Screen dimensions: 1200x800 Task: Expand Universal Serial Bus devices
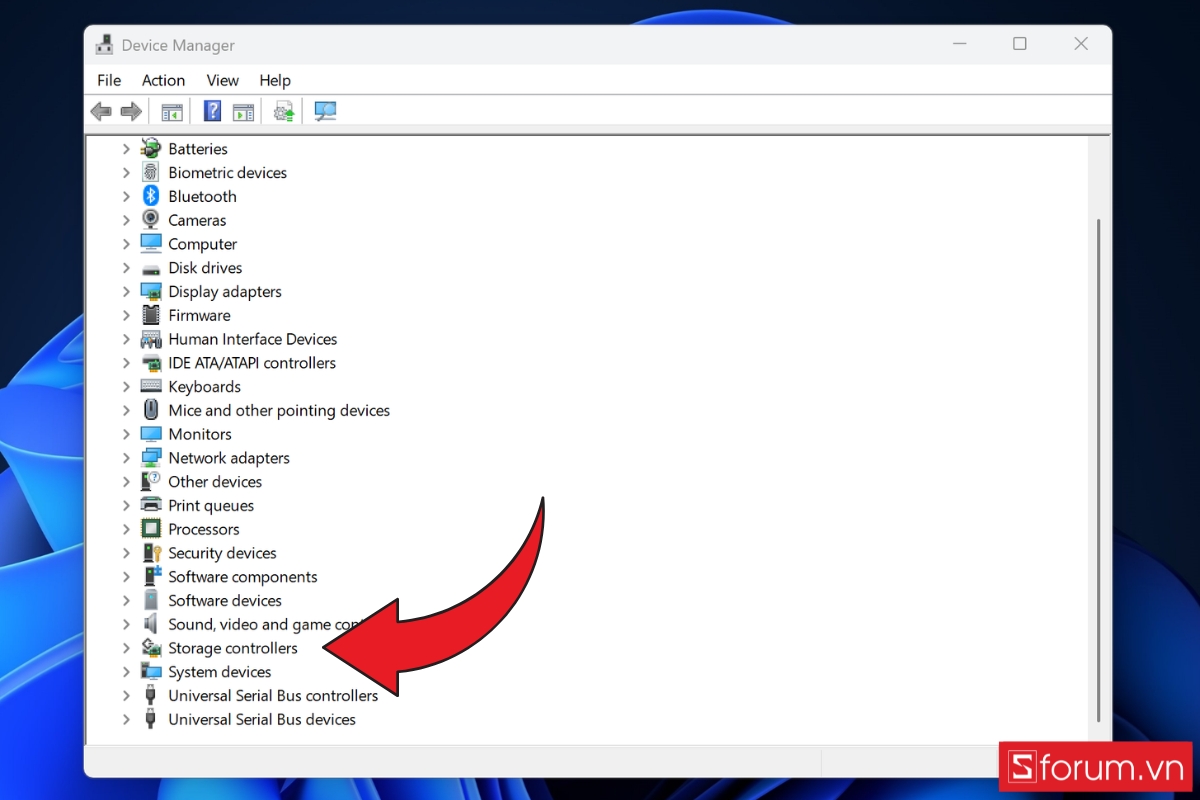tap(126, 719)
